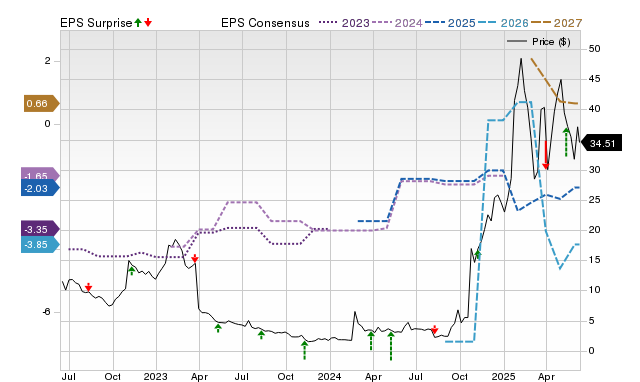Click the 2024 label on the time axis
This screenshot has width=640, height=382.
pos(329,377)
